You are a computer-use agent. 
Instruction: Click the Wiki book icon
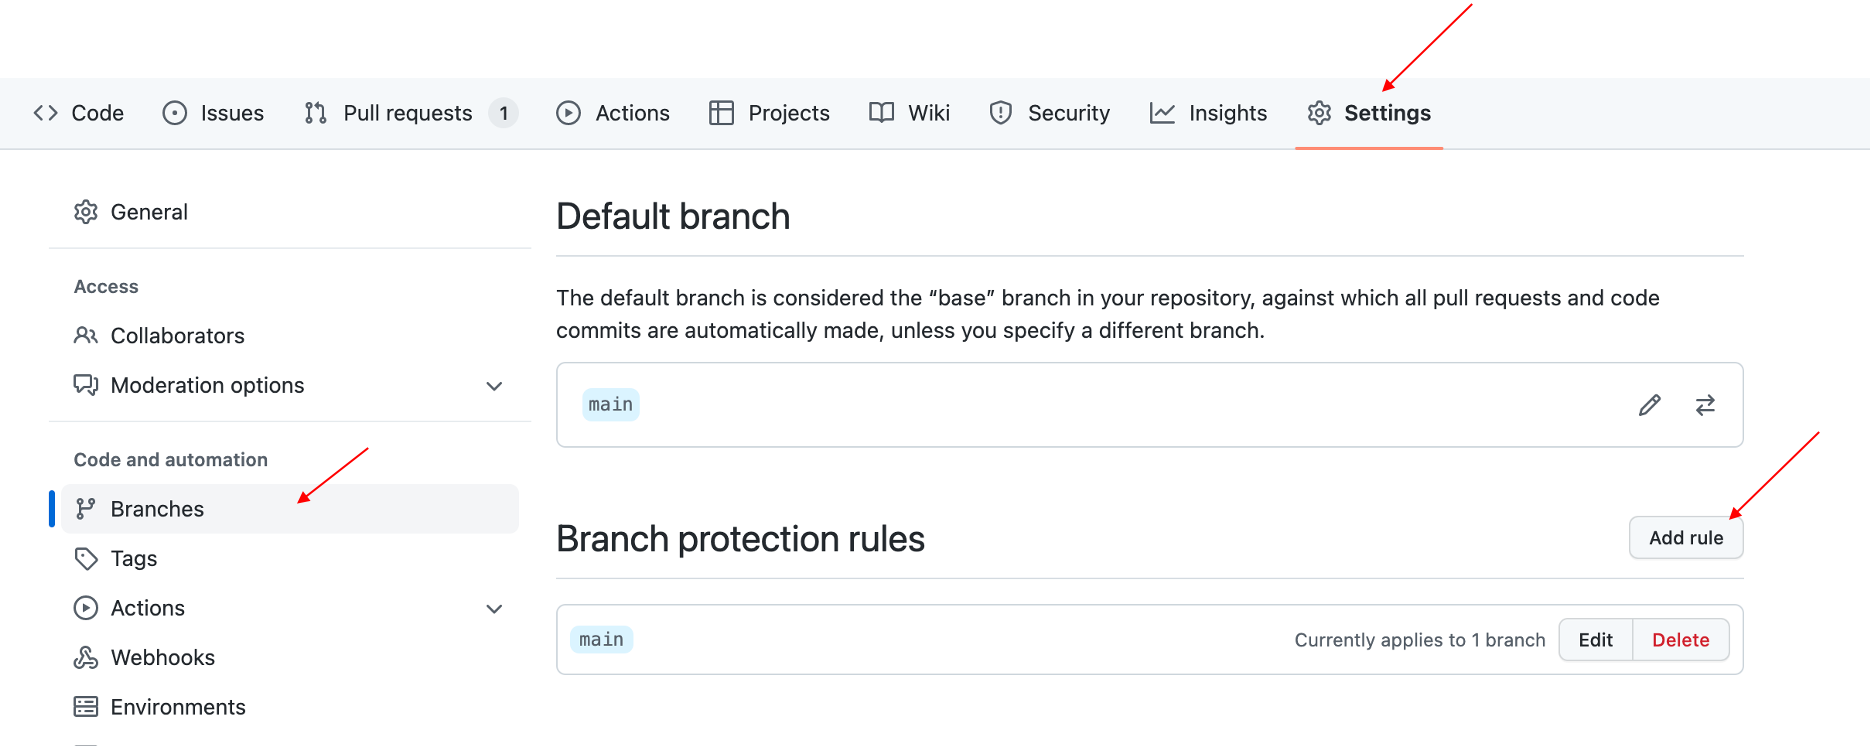(x=881, y=113)
